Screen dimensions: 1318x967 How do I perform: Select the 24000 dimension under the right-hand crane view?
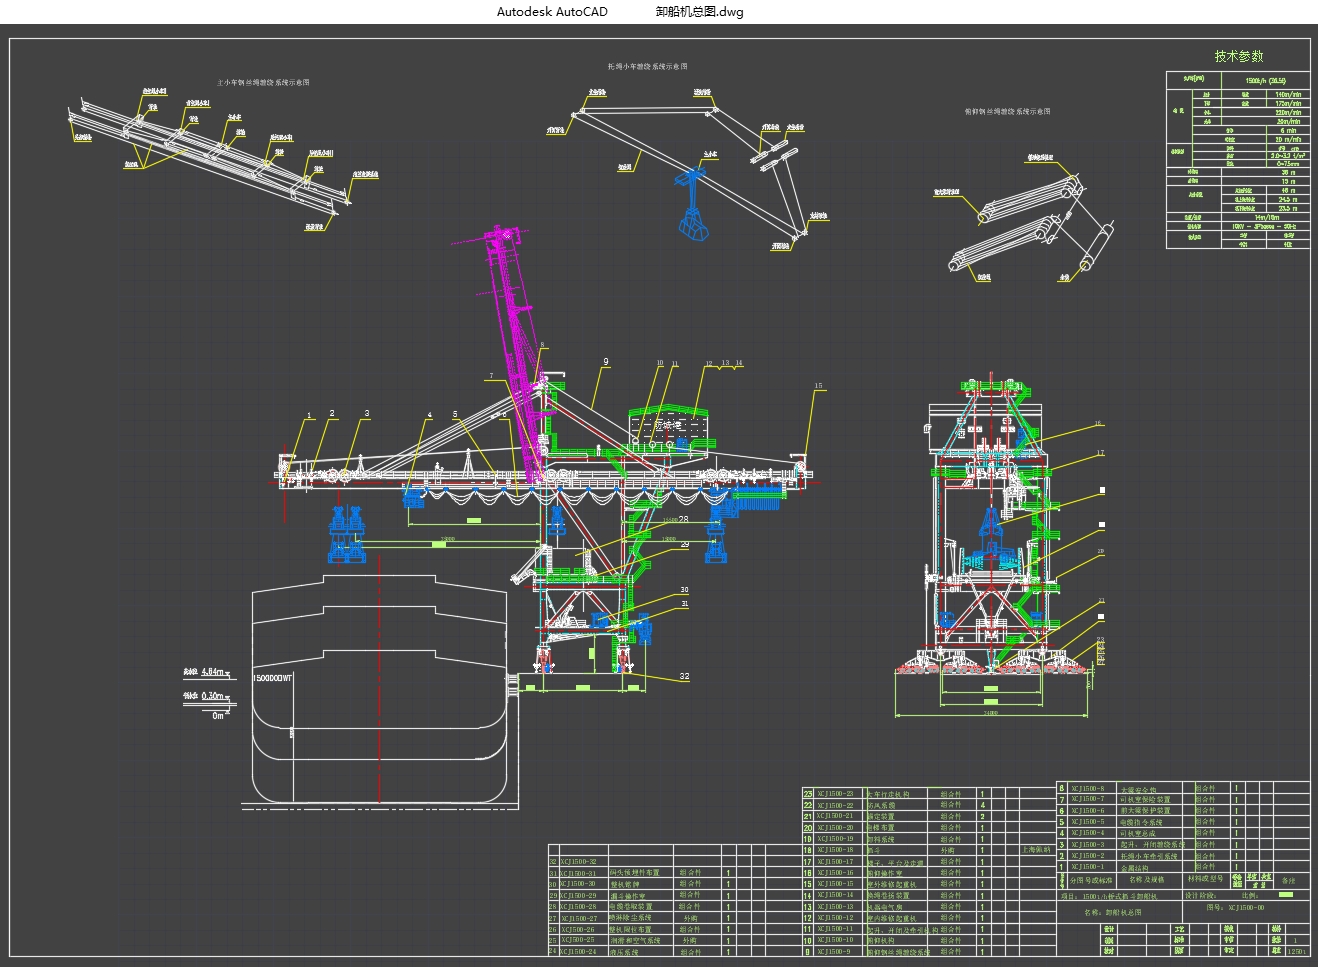coord(990,714)
